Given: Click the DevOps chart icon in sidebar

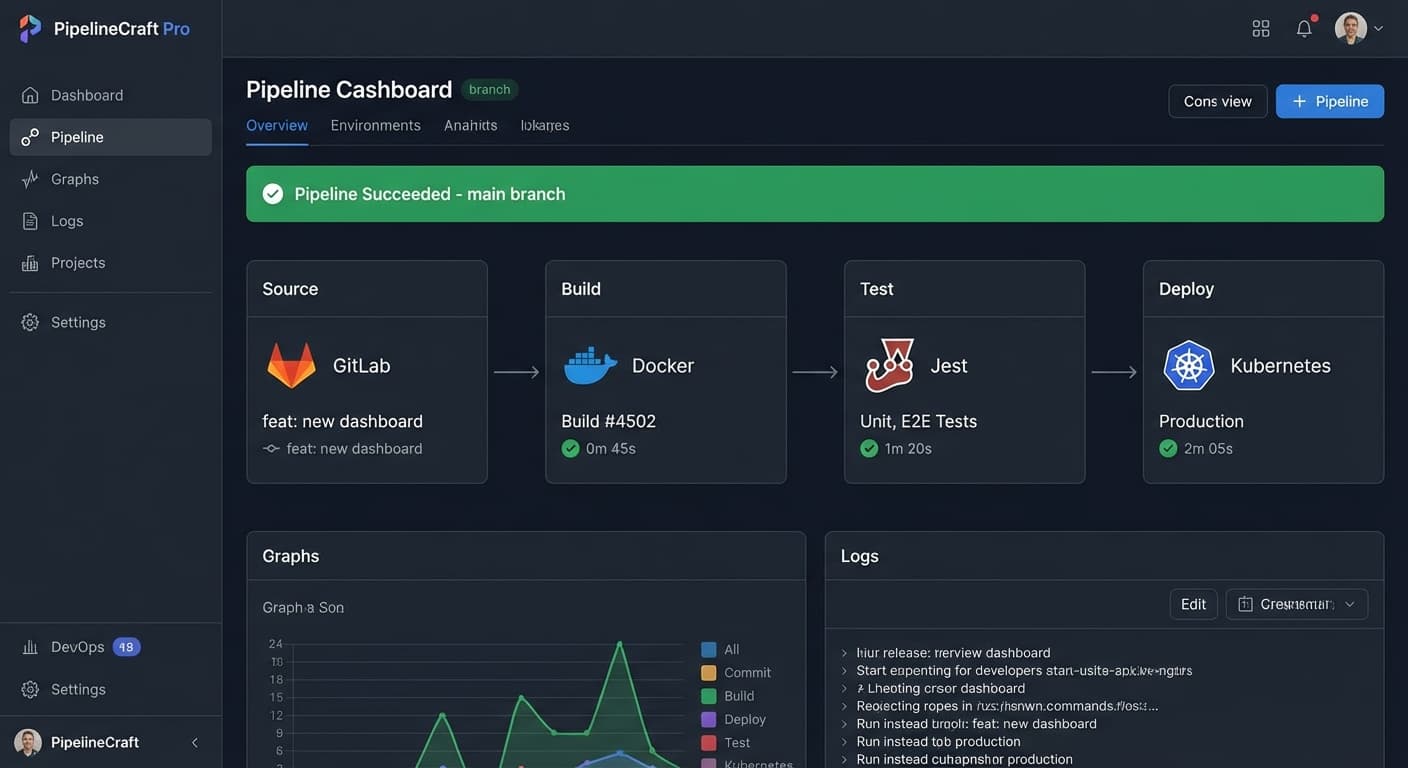Looking at the screenshot, I should click(30, 647).
